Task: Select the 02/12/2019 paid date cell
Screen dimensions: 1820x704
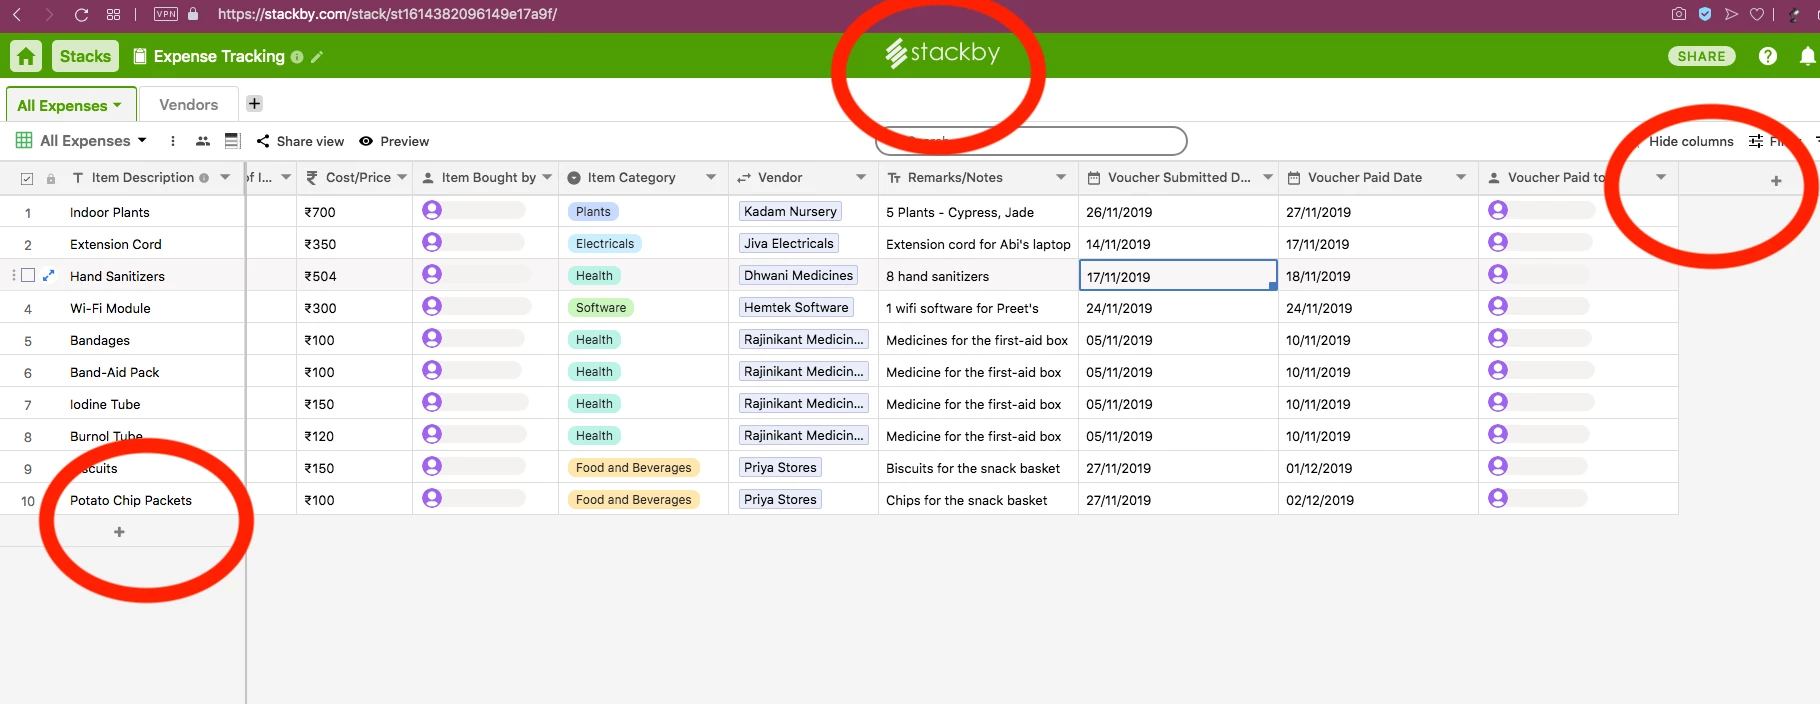Action: point(1378,500)
